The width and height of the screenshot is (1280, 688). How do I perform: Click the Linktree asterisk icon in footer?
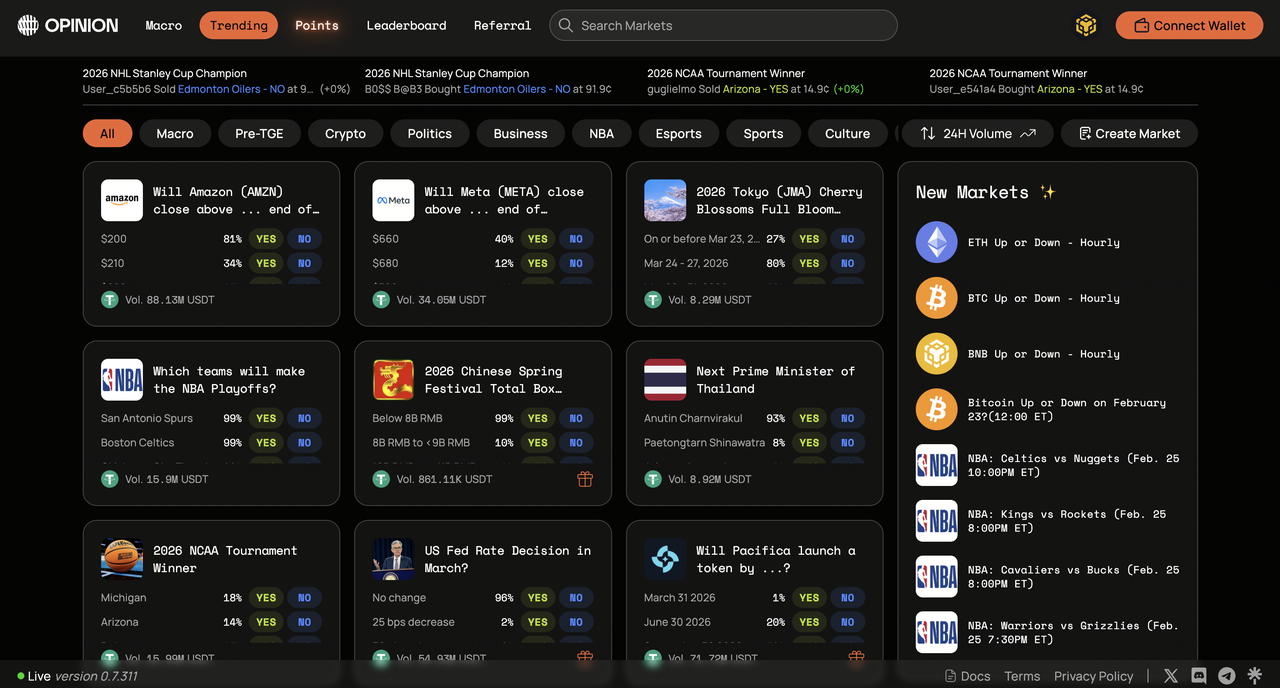1255,676
